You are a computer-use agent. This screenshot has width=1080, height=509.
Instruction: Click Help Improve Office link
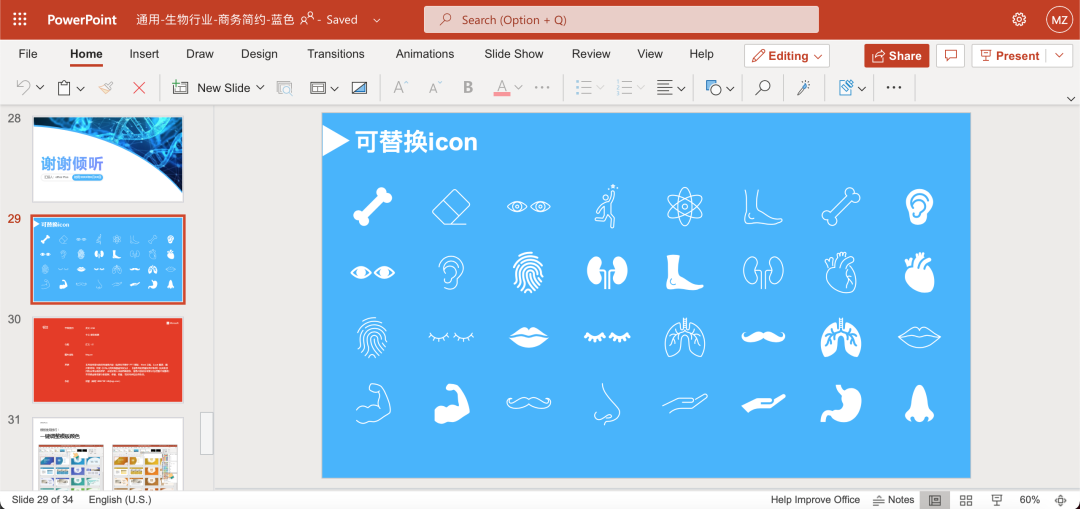(816, 500)
